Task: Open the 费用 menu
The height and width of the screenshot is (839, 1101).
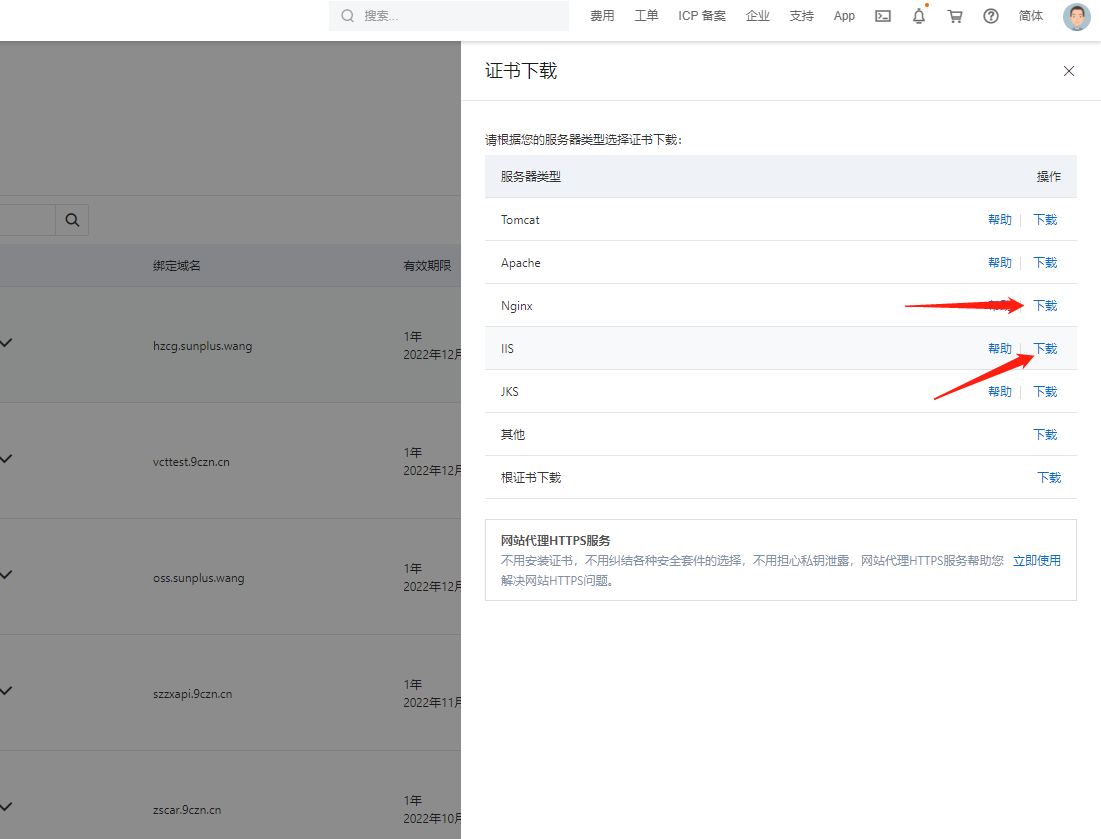Action: click(x=602, y=15)
